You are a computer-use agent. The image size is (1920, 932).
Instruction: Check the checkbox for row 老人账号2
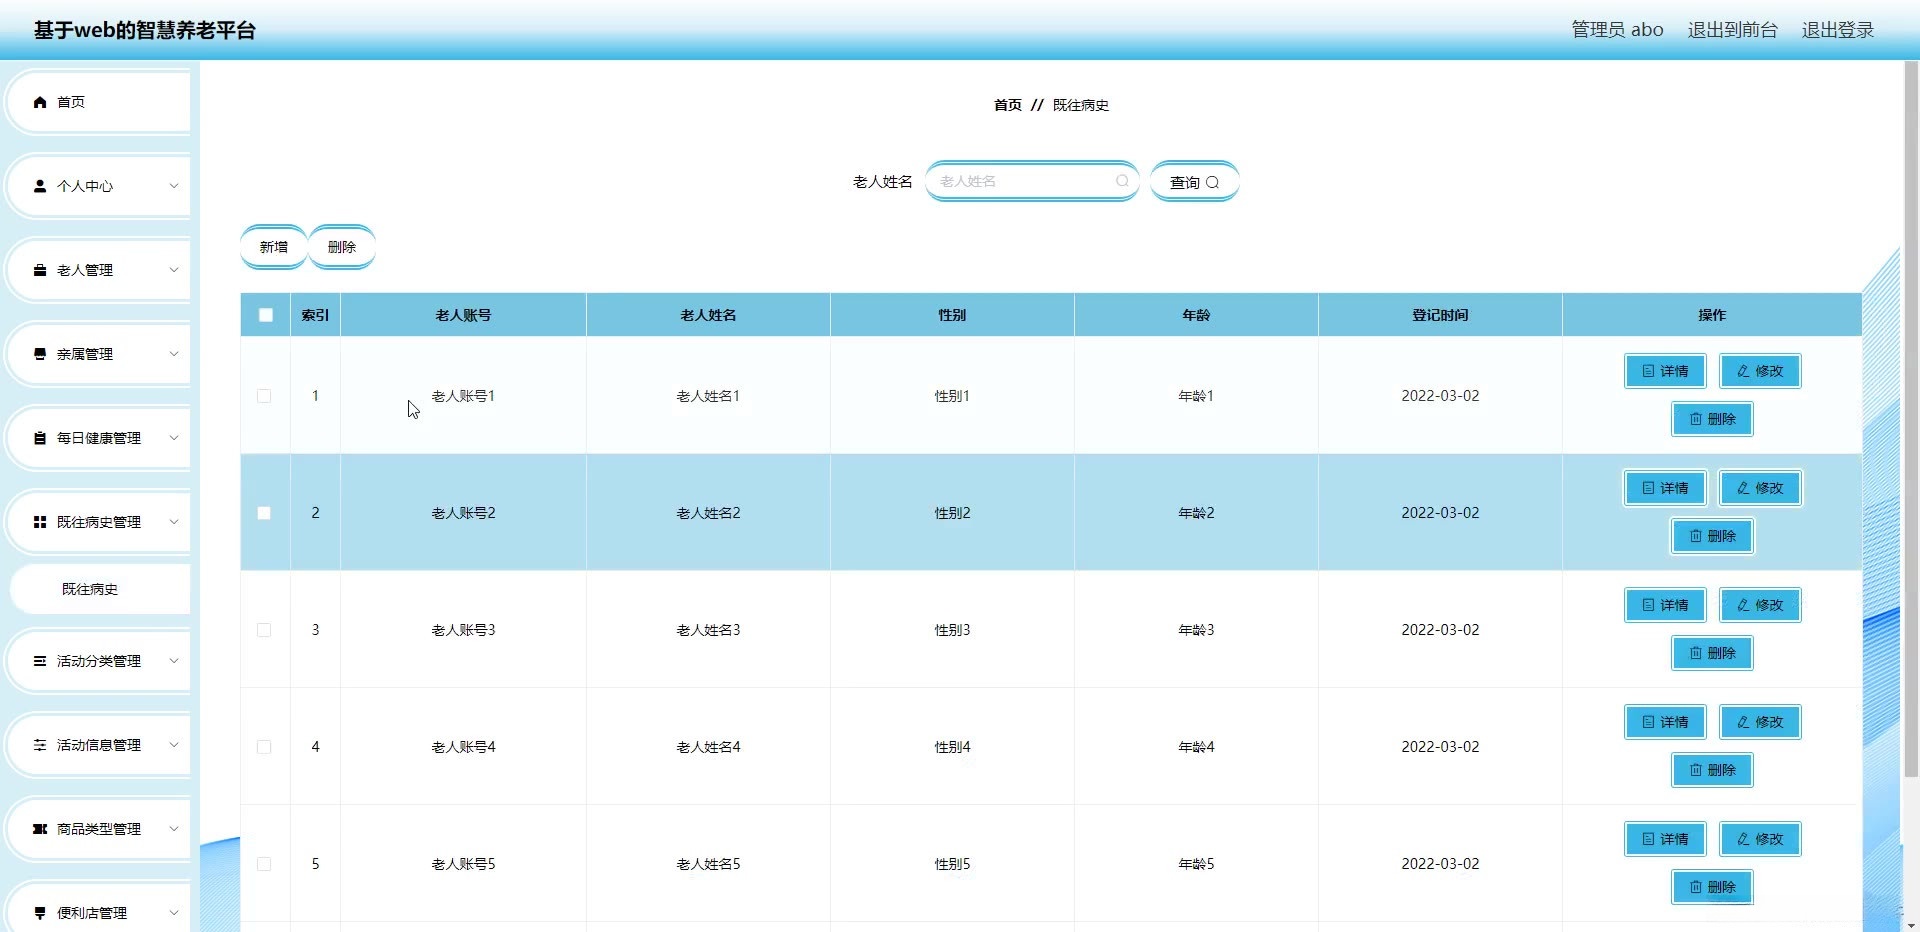click(264, 513)
